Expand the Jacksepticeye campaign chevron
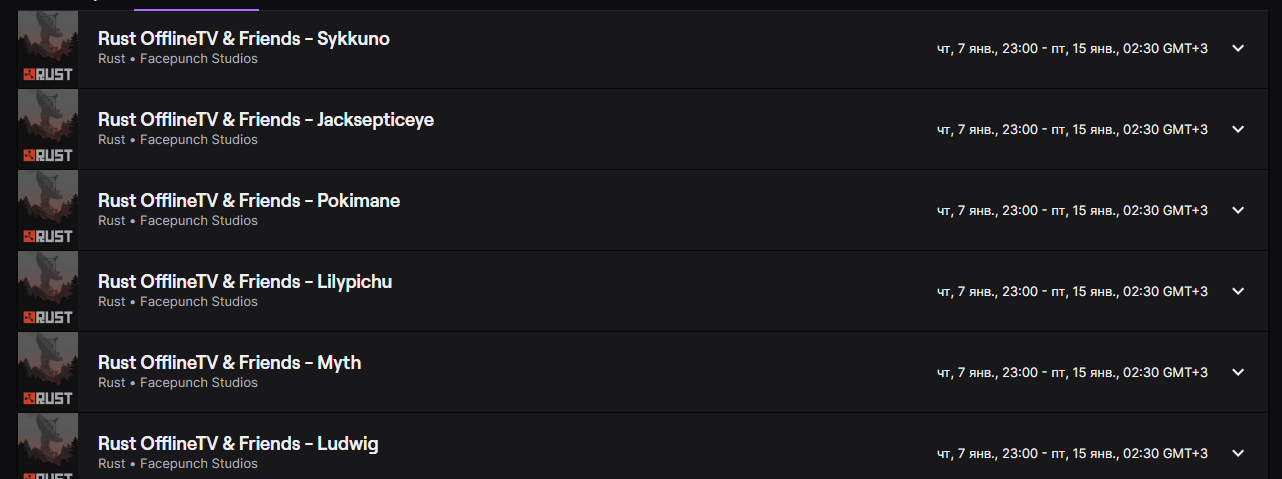This screenshot has height=479, width=1282. [1238, 129]
